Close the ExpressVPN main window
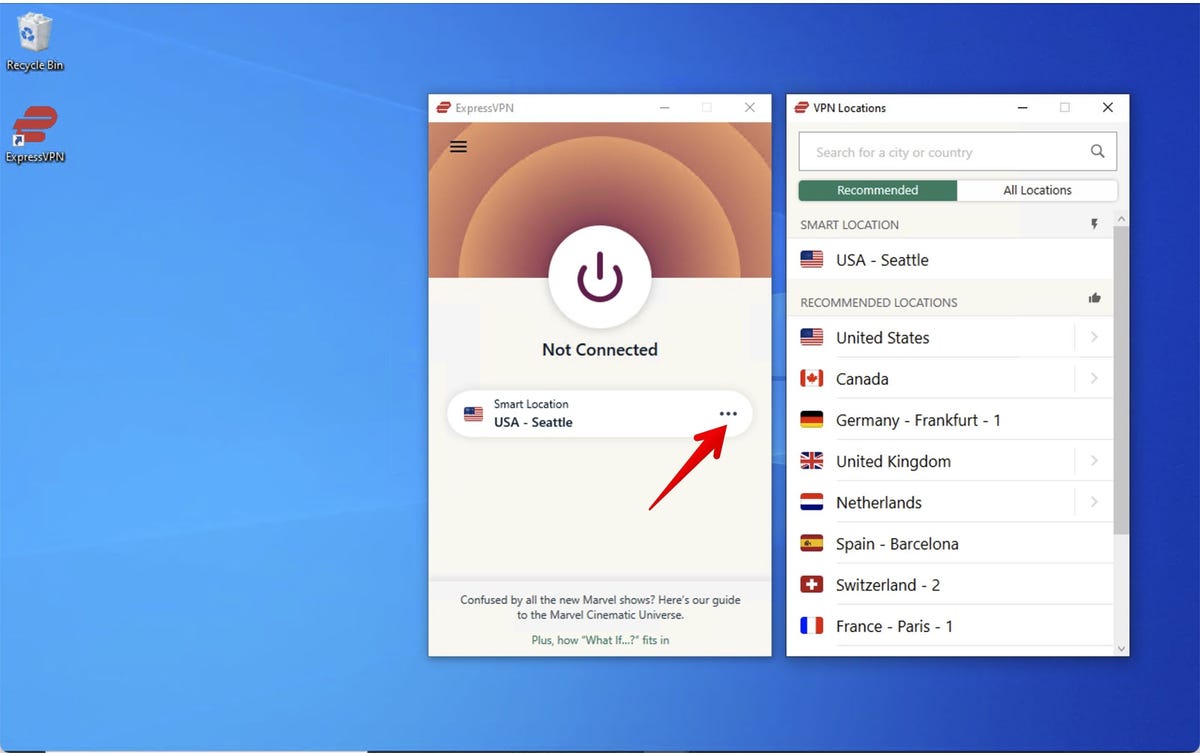1200x753 pixels. pyautogui.click(x=750, y=108)
